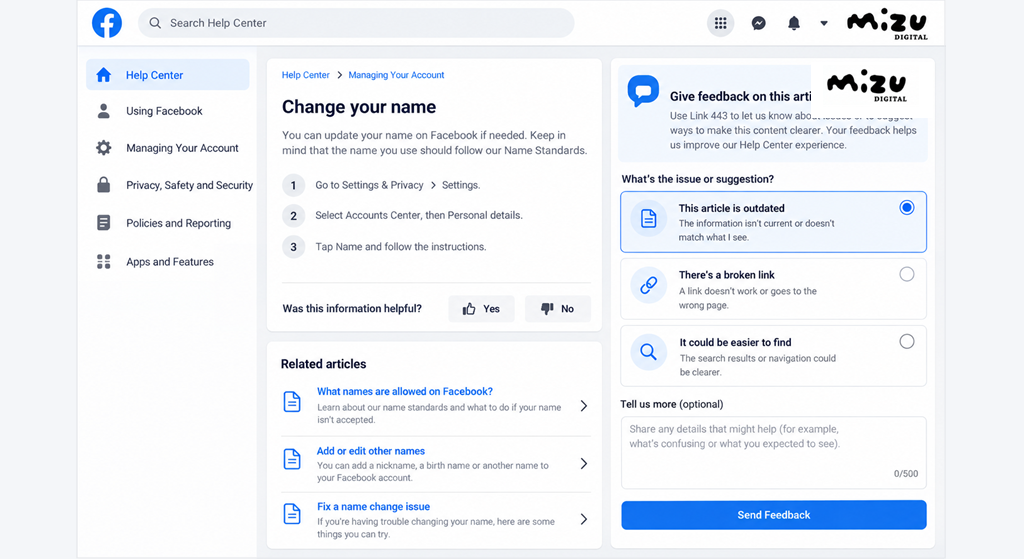1024x559 pixels.
Task: Select 'This article is outdated' radio button
Action: tap(906, 208)
